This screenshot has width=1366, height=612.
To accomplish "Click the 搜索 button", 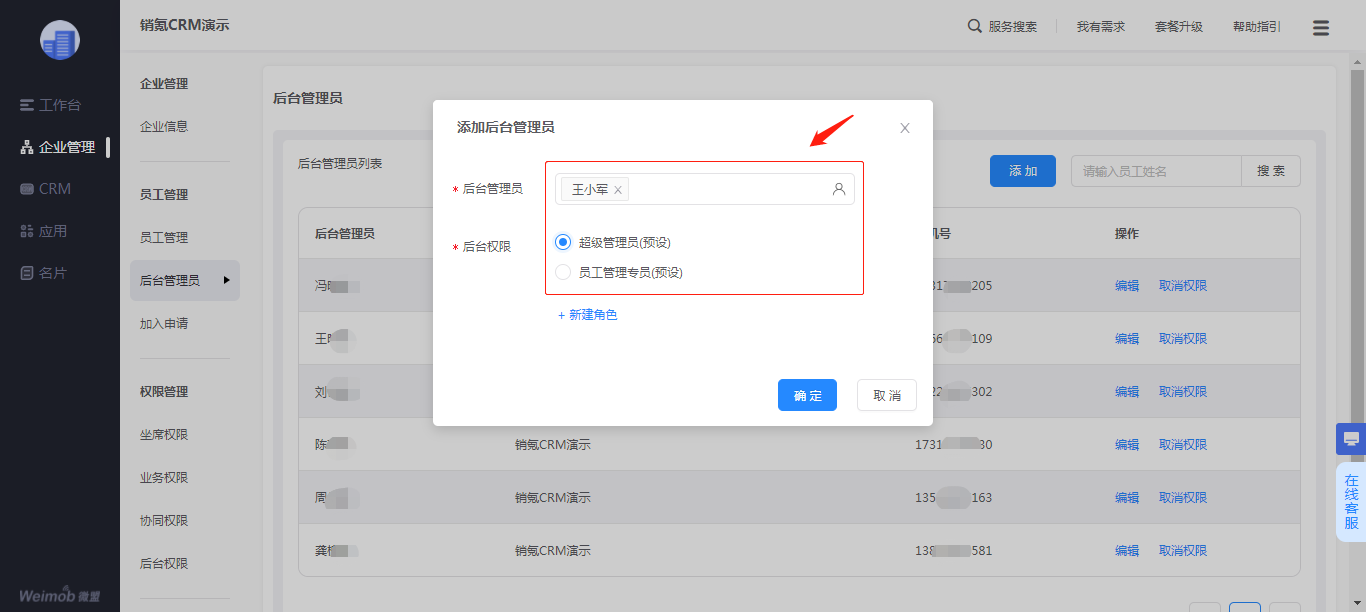I will tap(1271, 171).
